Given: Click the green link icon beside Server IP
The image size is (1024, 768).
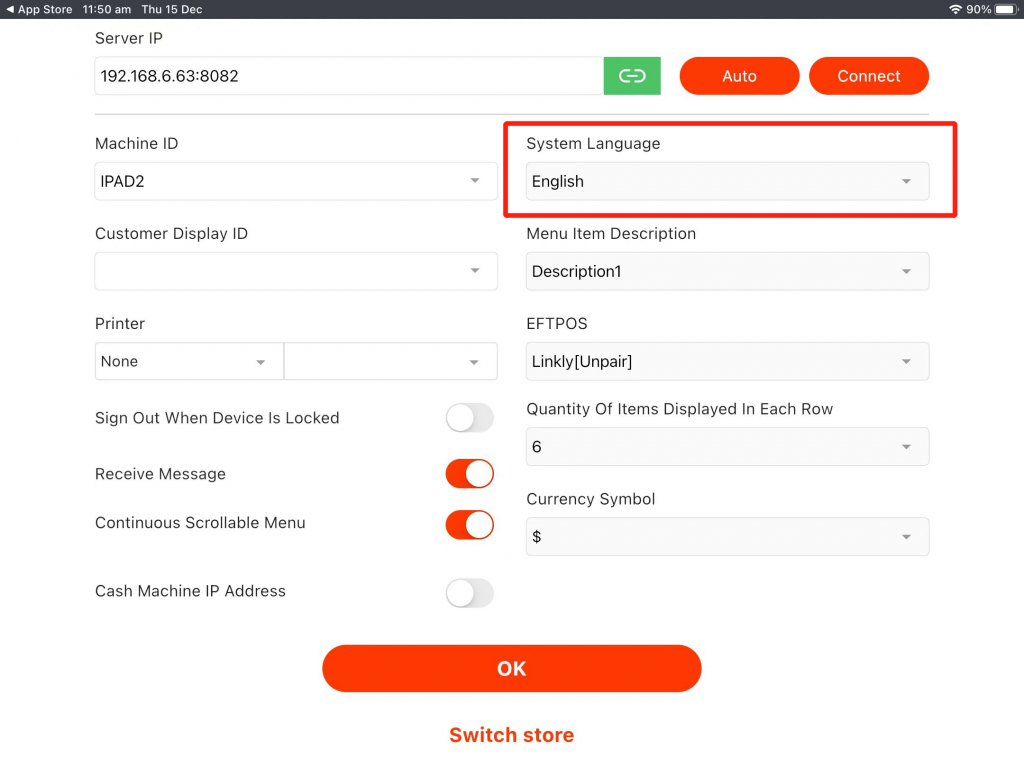Looking at the screenshot, I should click(632, 76).
